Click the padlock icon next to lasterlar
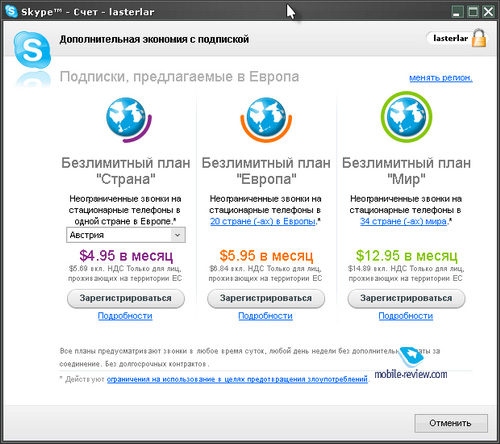This screenshot has width=500, height=444. 479,38
